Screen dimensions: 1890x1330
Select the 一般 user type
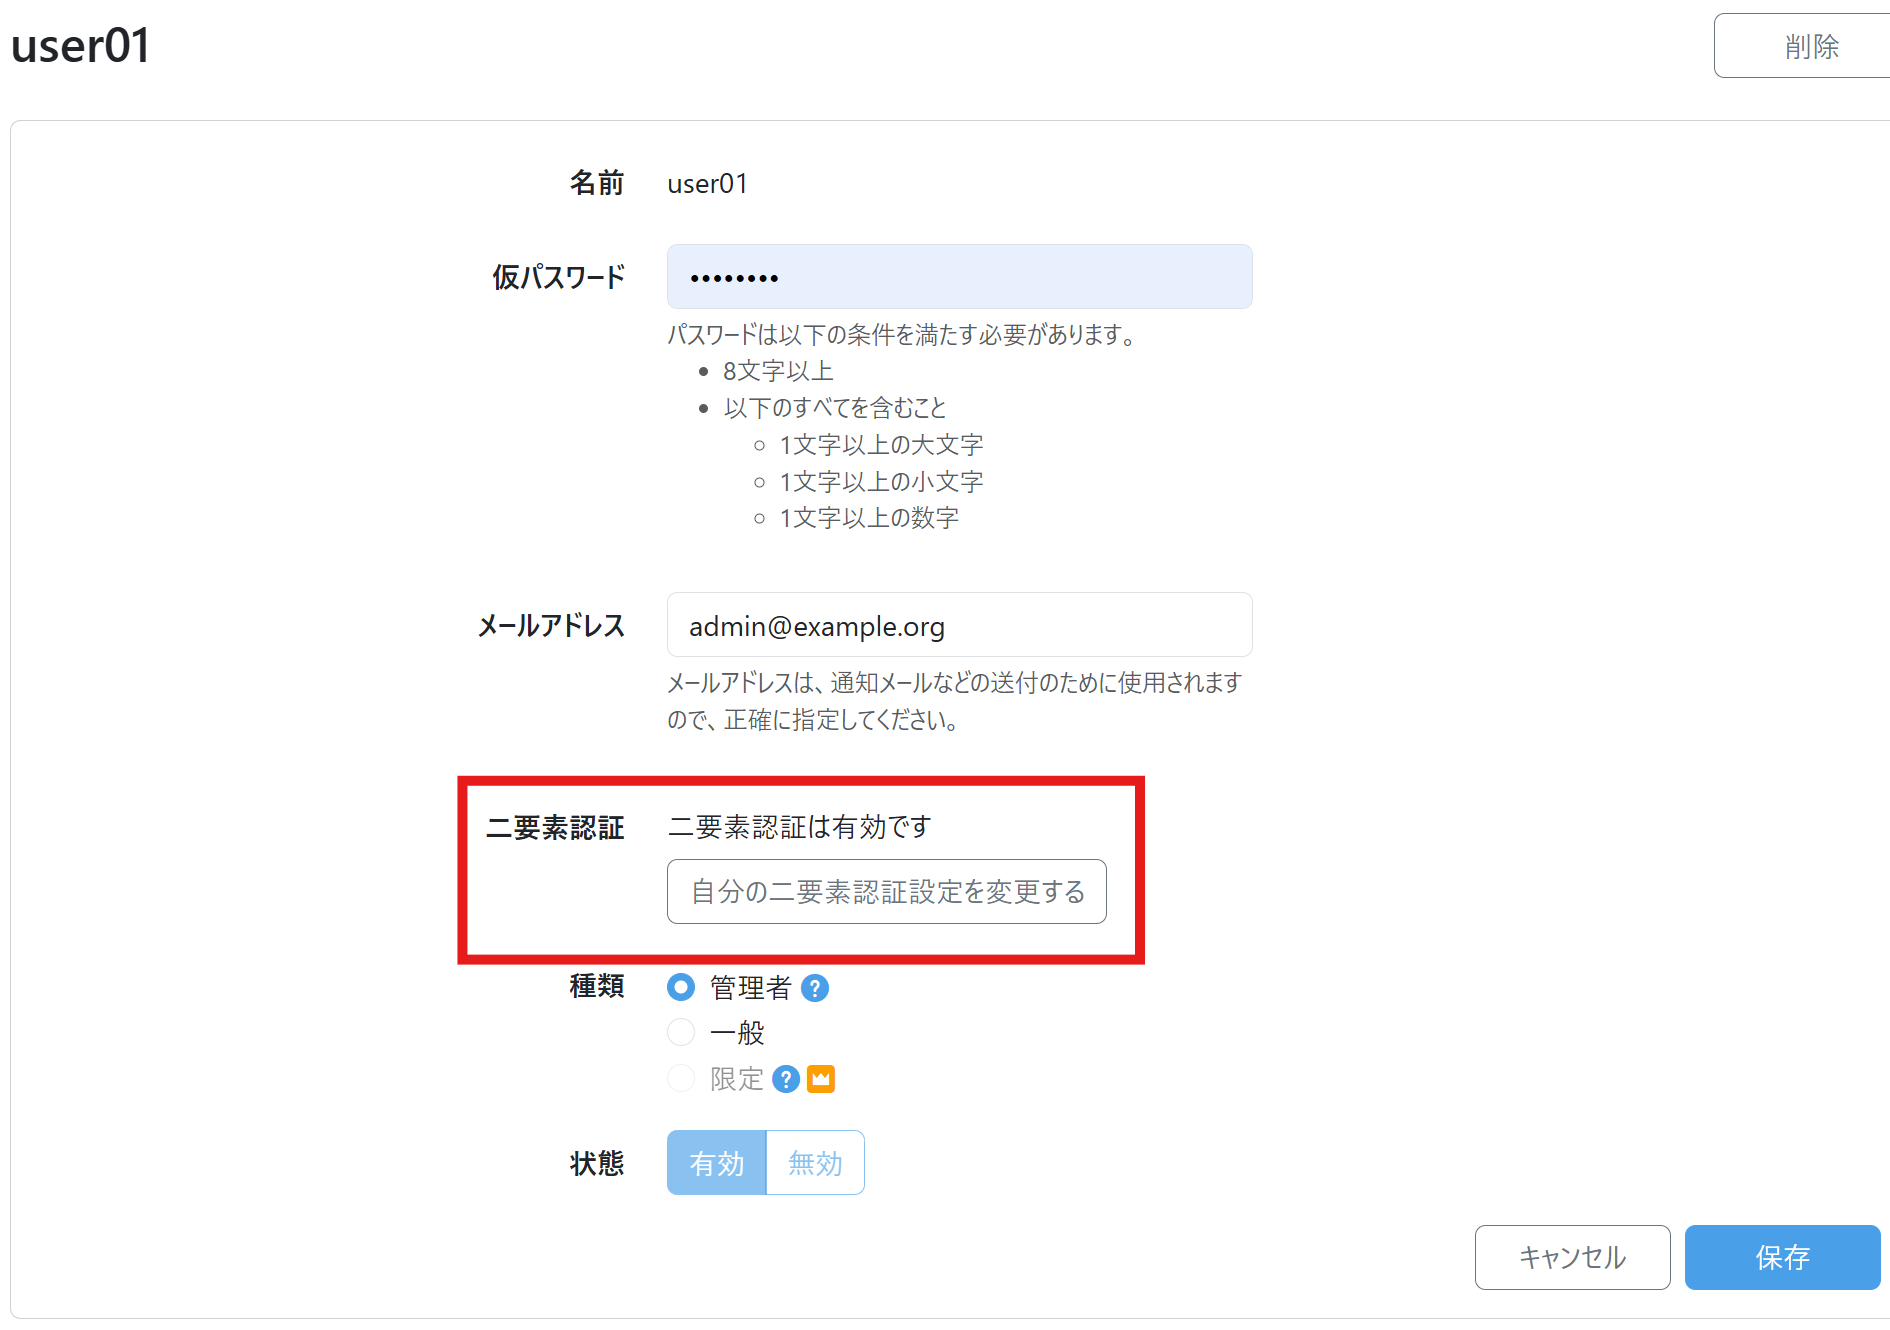(681, 1032)
